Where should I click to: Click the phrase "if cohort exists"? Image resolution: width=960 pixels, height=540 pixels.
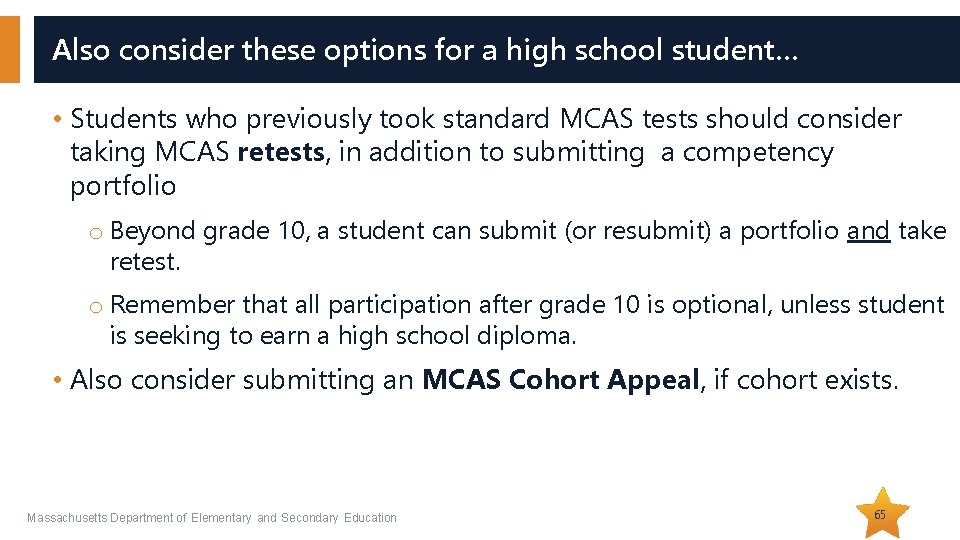coord(802,380)
